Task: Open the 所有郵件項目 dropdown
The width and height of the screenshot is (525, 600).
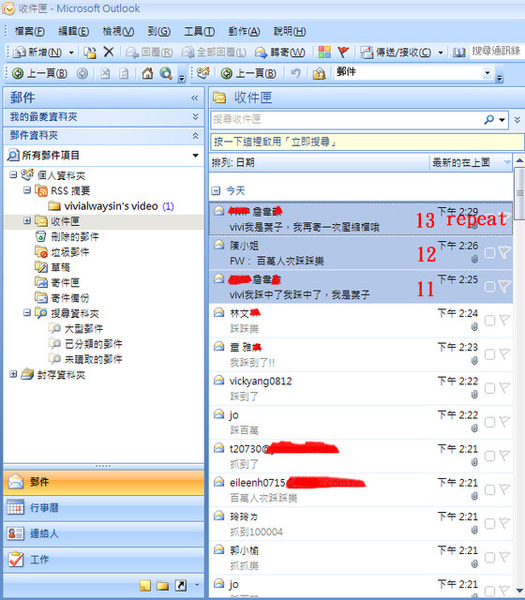Action: pos(195,155)
